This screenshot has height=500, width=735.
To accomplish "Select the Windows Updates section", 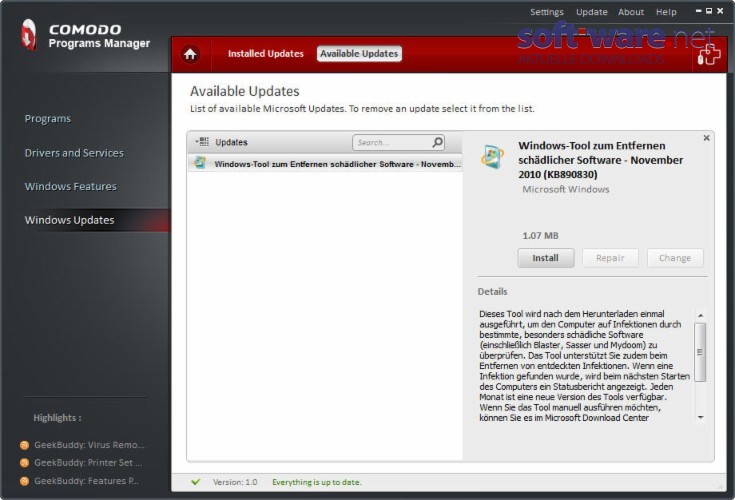I will (69, 220).
